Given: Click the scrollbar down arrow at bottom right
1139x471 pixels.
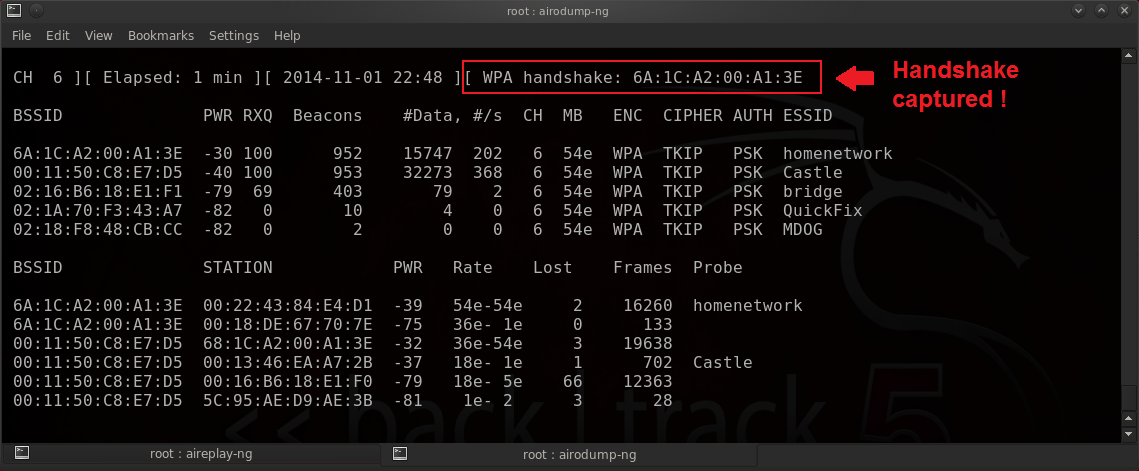Looking at the screenshot, I should pyautogui.click(x=1130, y=432).
